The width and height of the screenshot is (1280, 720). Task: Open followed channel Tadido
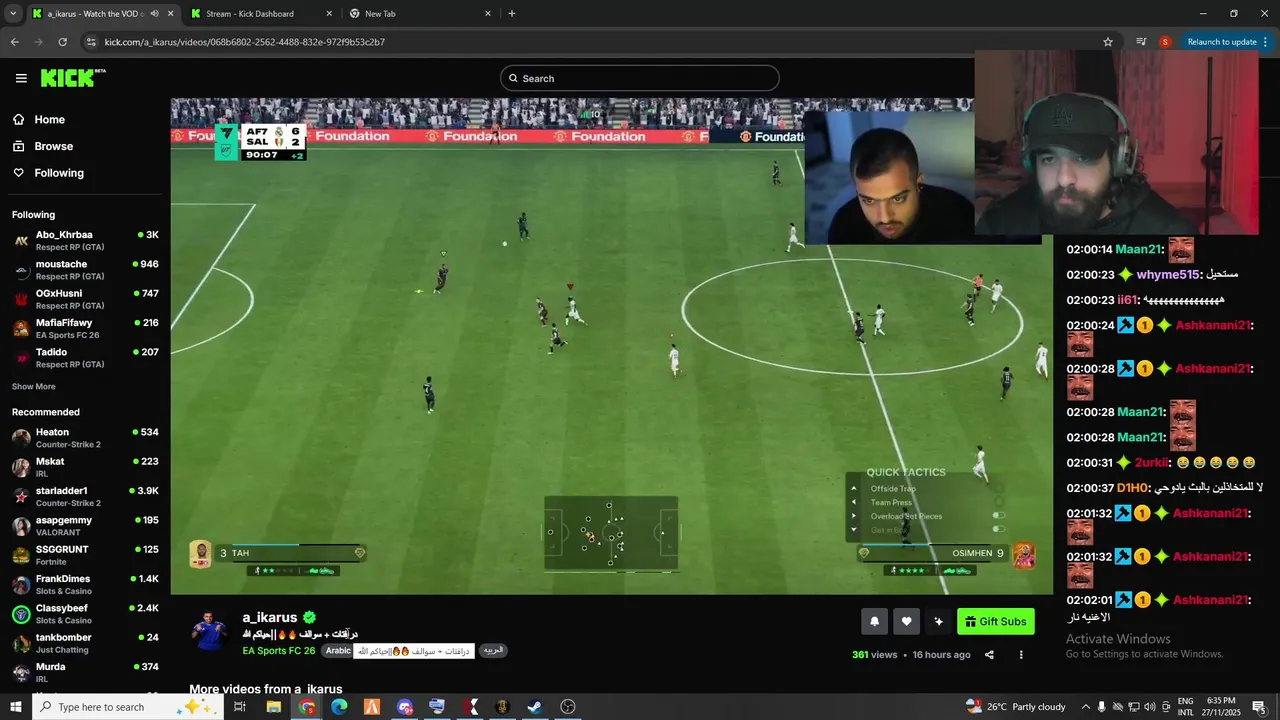coord(85,357)
